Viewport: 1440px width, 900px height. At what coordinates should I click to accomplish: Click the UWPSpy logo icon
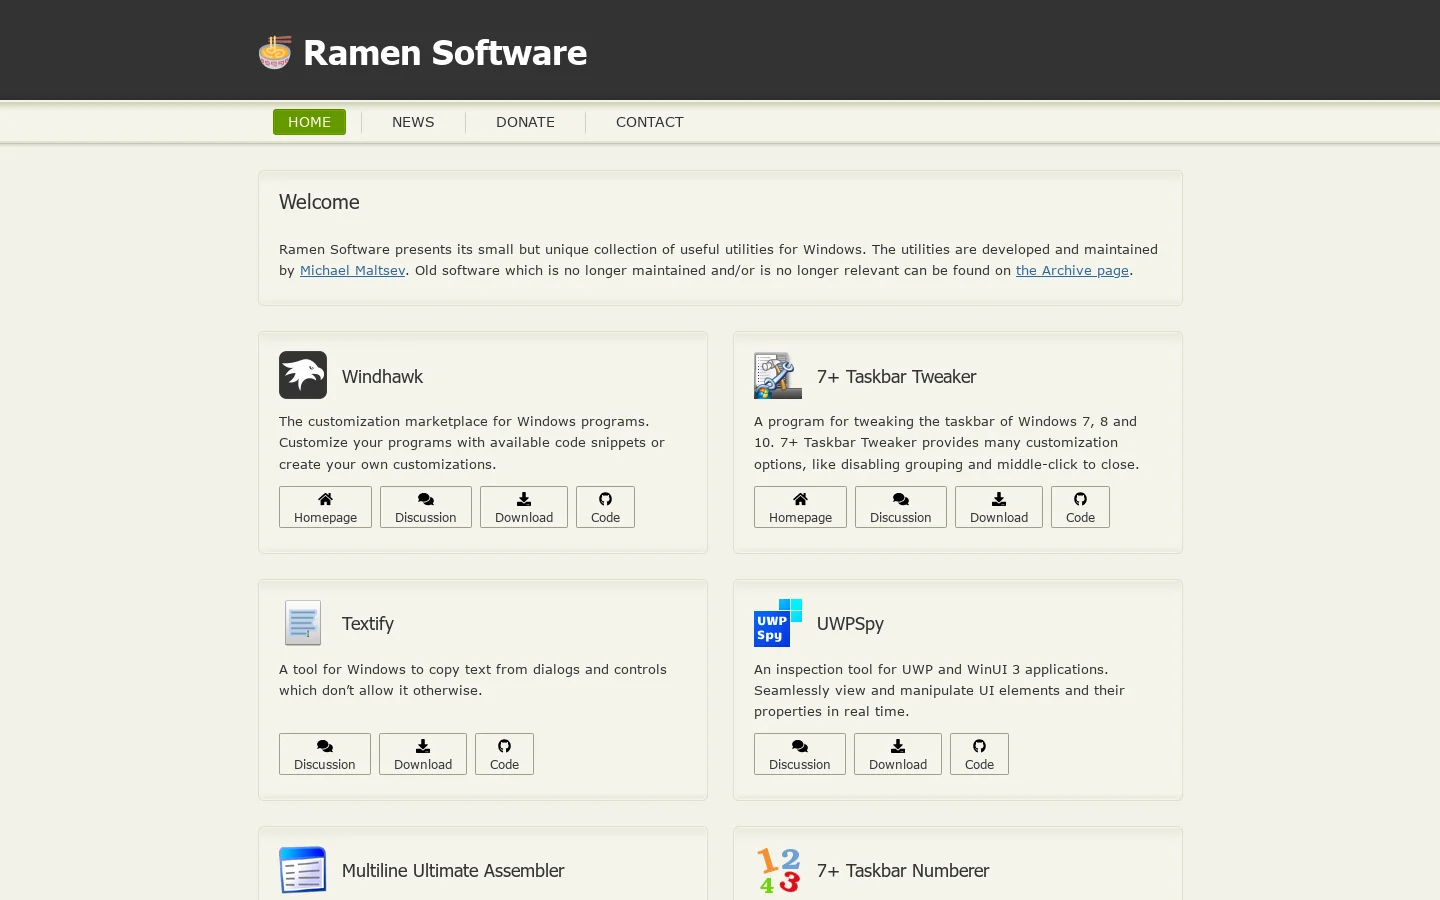(778, 623)
